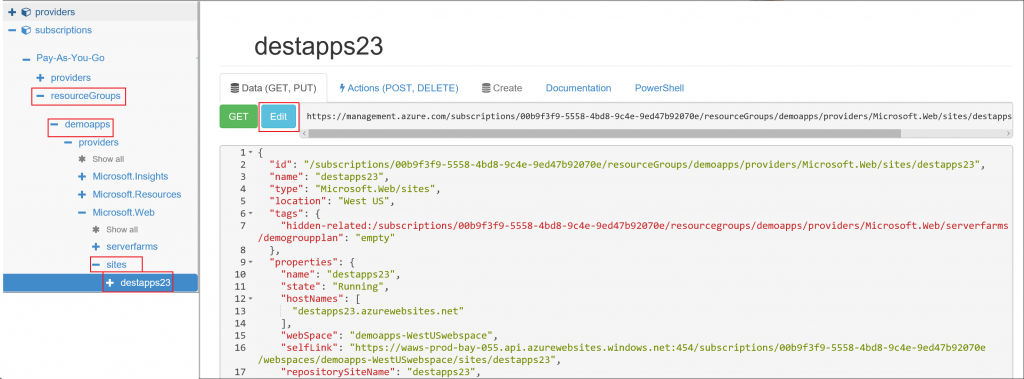This screenshot has height=379, width=1024.
Task: Fold the root JSON object at line 1
Action: (251, 153)
